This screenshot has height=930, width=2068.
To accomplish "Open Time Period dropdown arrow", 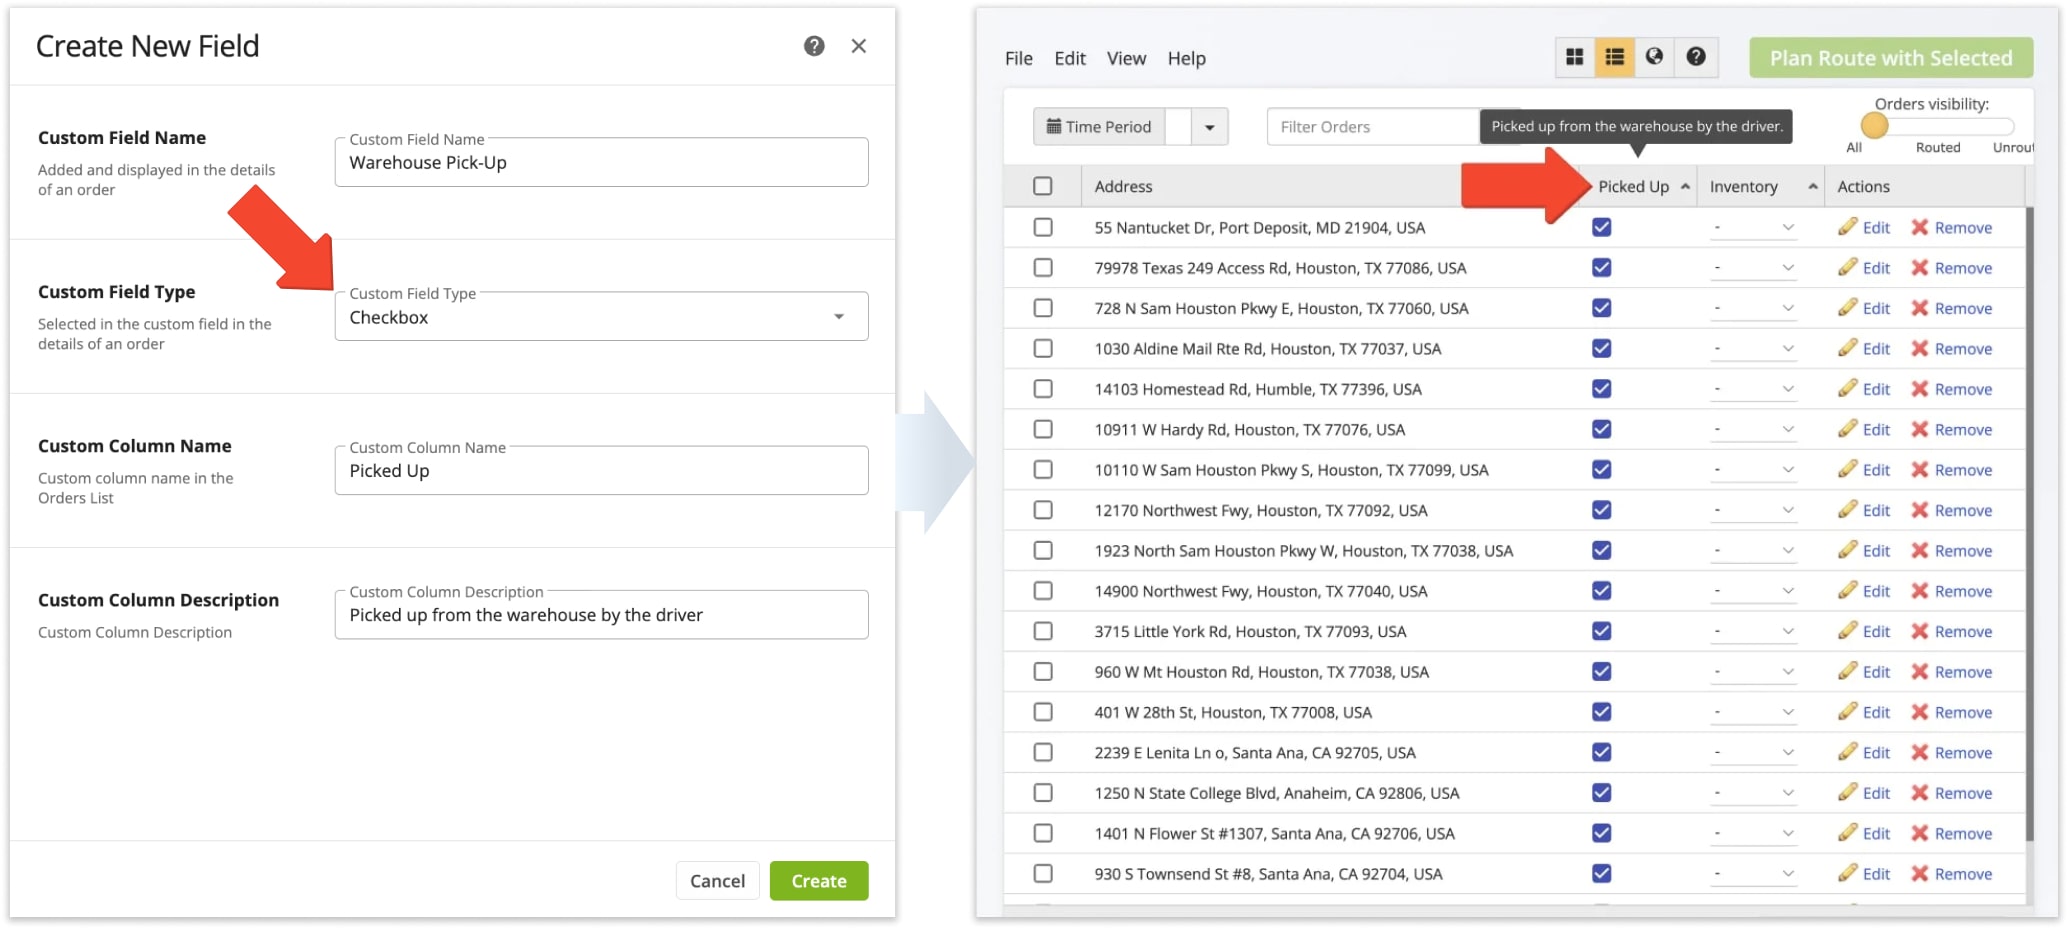I will [x=1210, y=127].
